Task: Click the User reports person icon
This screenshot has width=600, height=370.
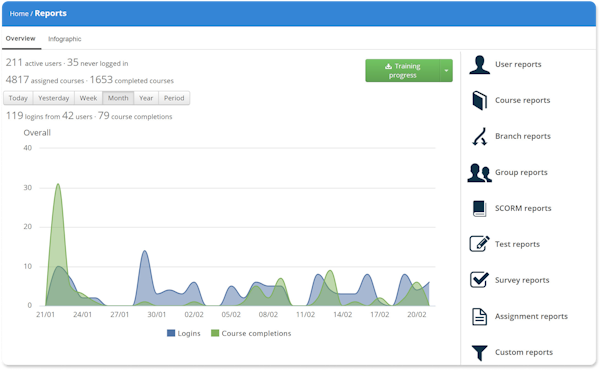Action: pos(479,65)
